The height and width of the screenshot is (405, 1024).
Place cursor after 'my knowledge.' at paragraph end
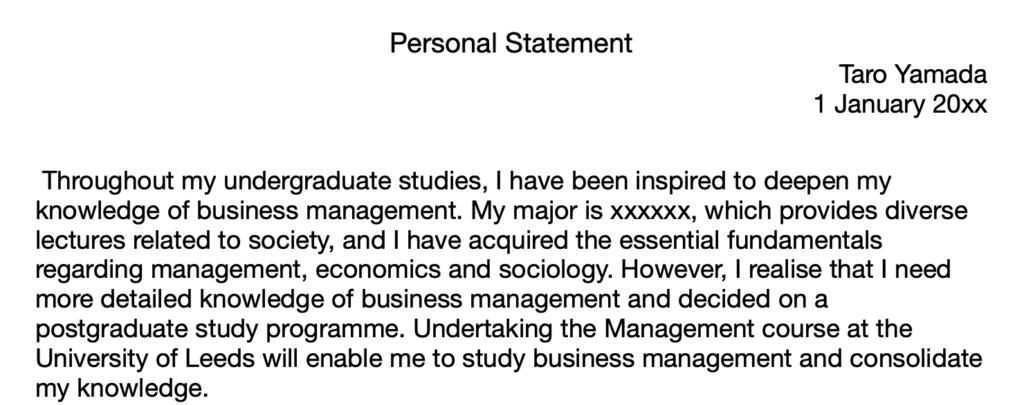coord(209,389)
